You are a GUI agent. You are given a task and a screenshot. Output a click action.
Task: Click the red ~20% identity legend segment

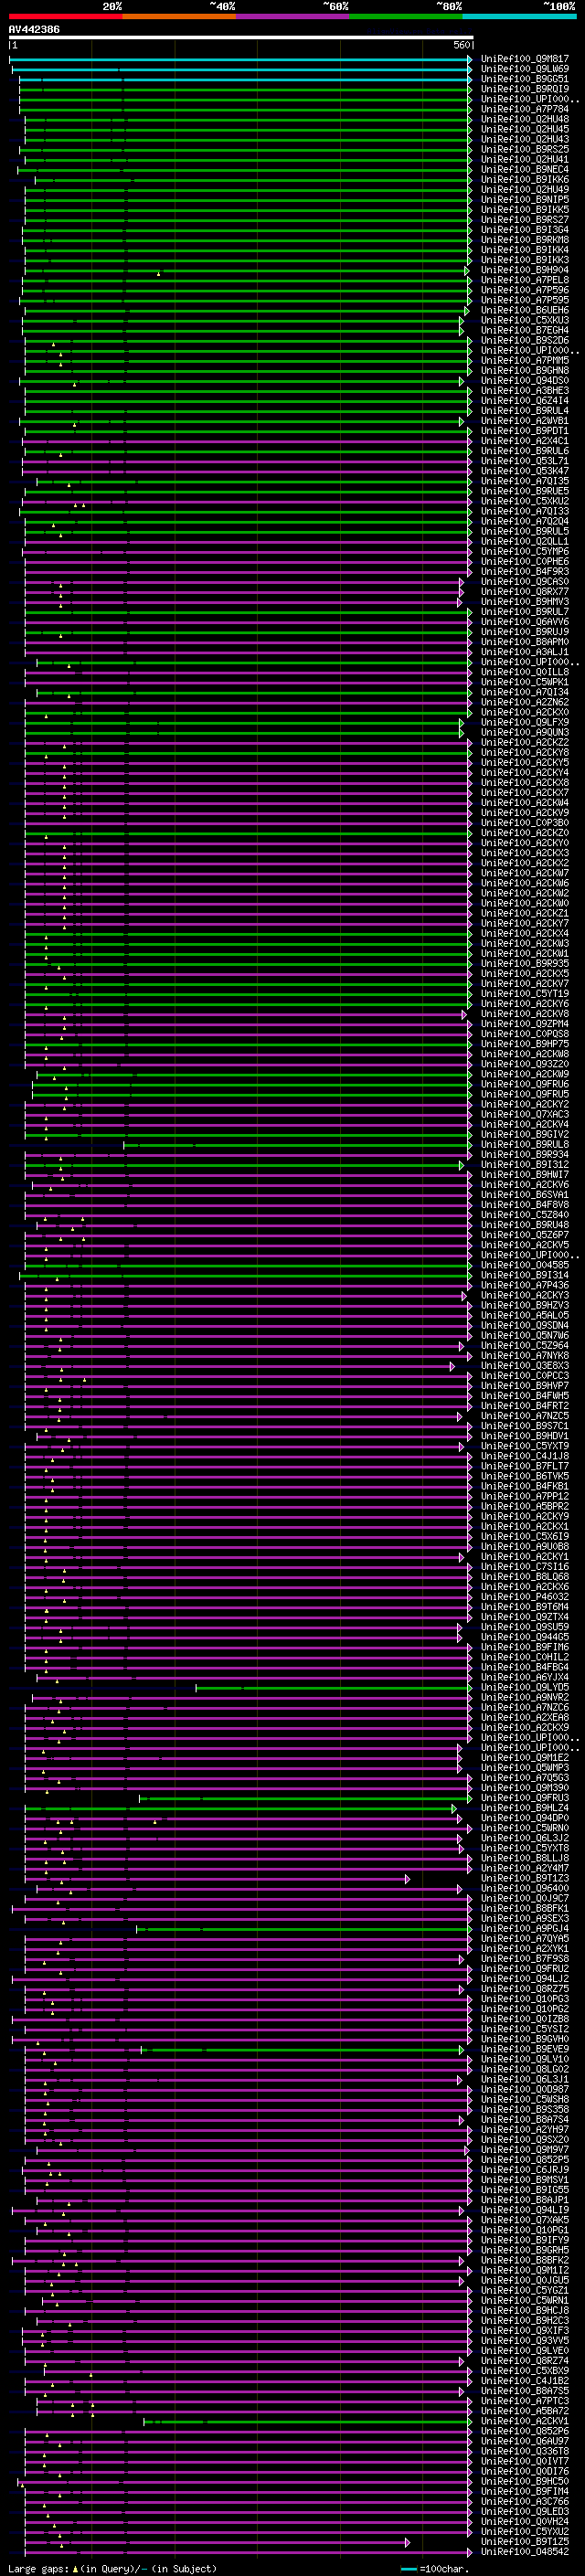click(65, 16)
